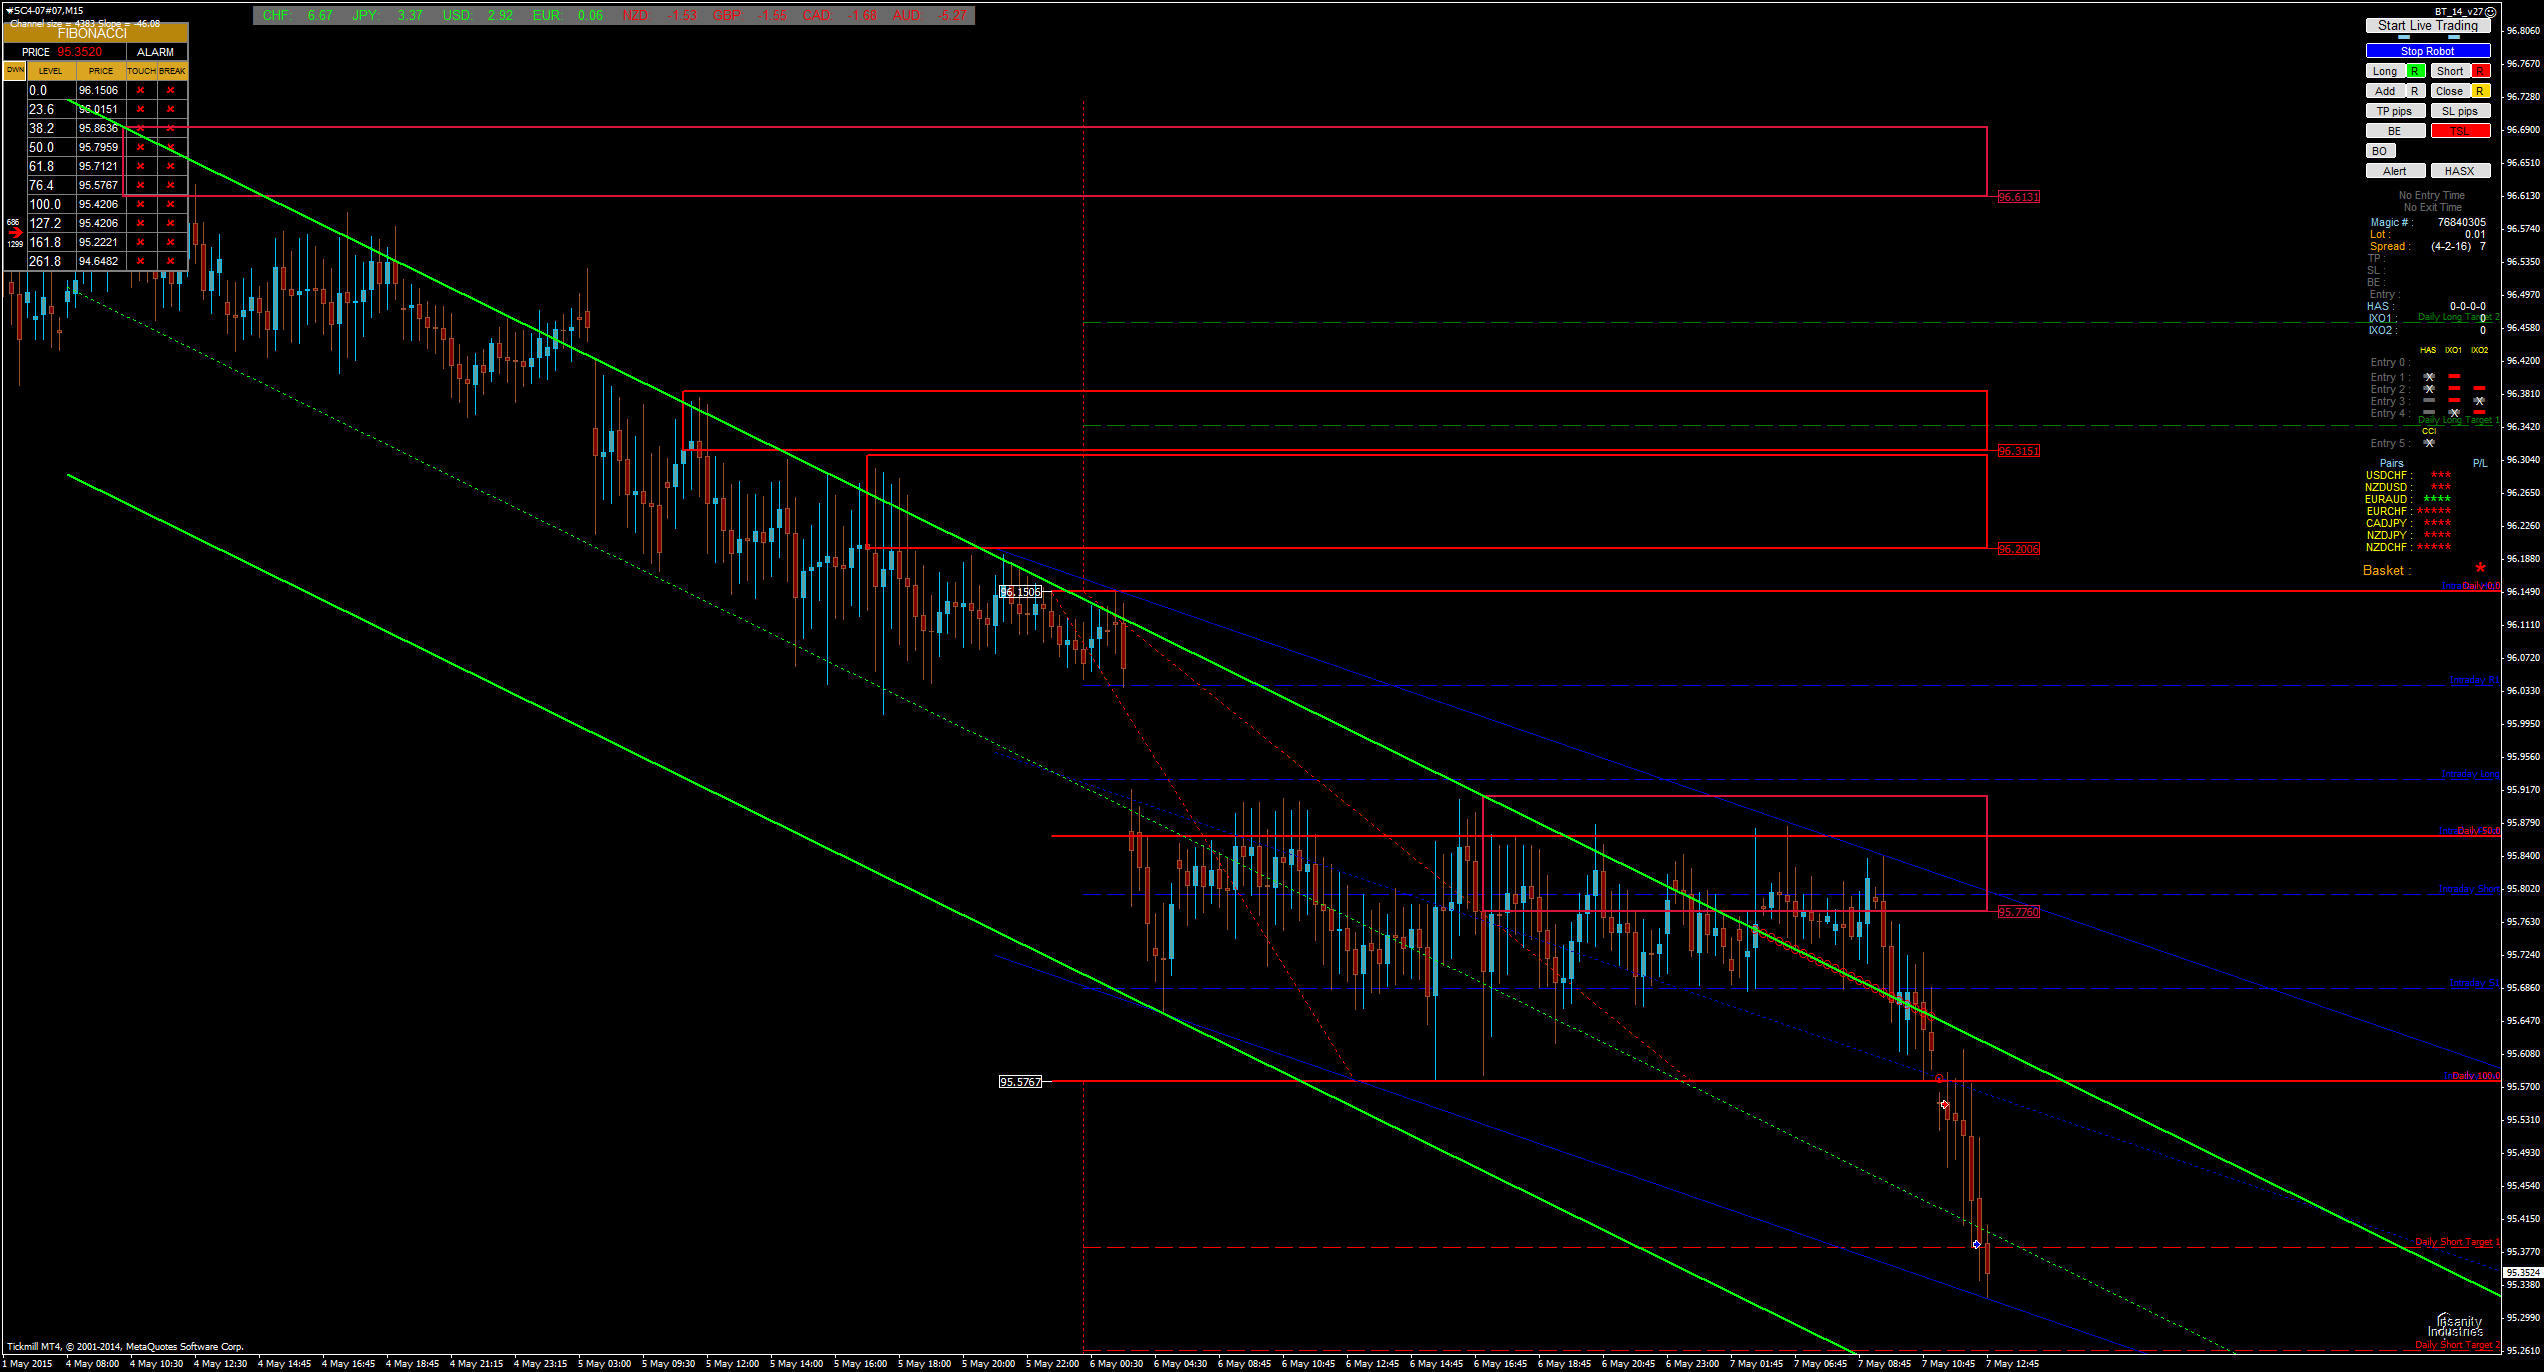The width and height of the screenshot is (2544, 1372).
Task: Click the Entry 1 HAS X marker
Action: click(2429, 377)
